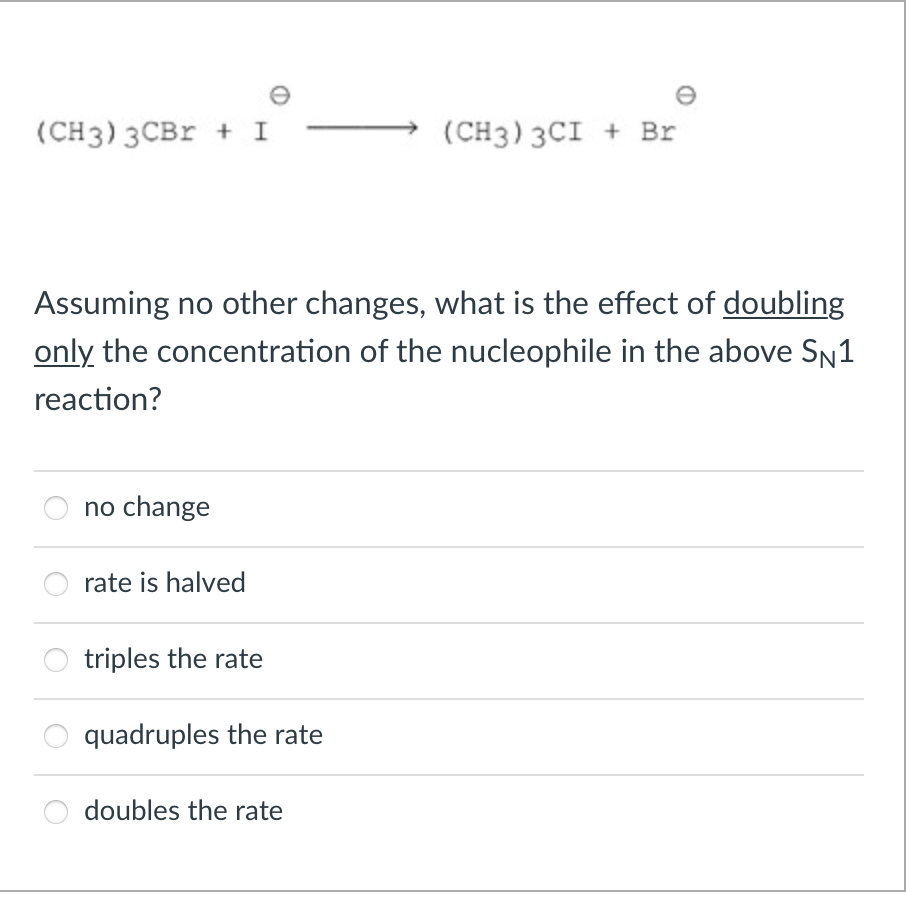Click the underlined word "only"
Viewport: 906px width, 910px height.
click(63, 352)
